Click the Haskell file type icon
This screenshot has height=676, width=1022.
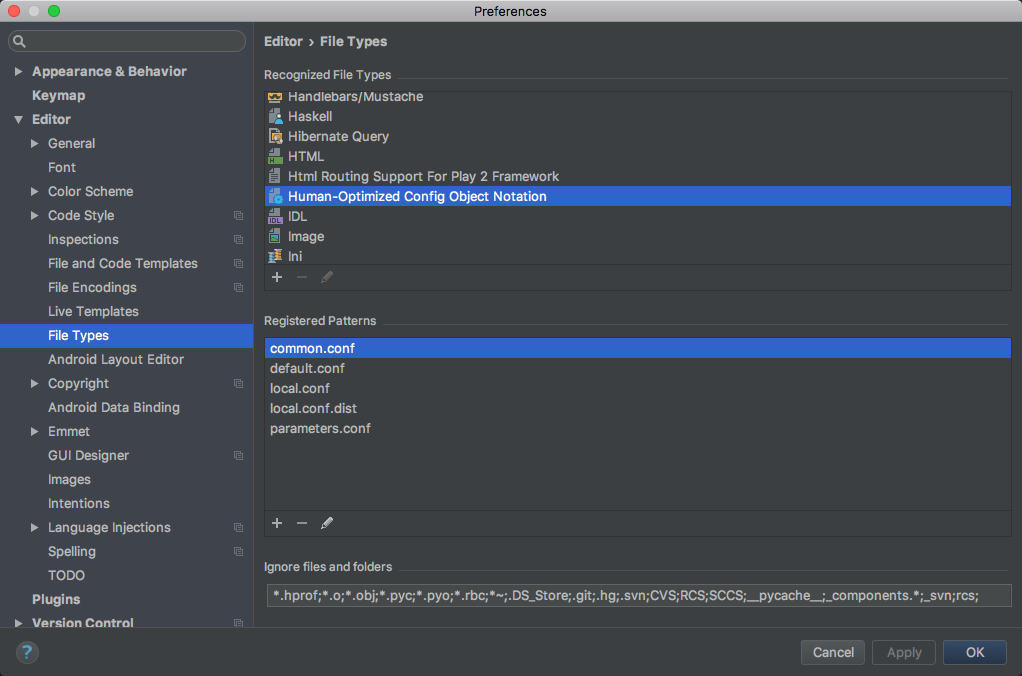[276, 116]
